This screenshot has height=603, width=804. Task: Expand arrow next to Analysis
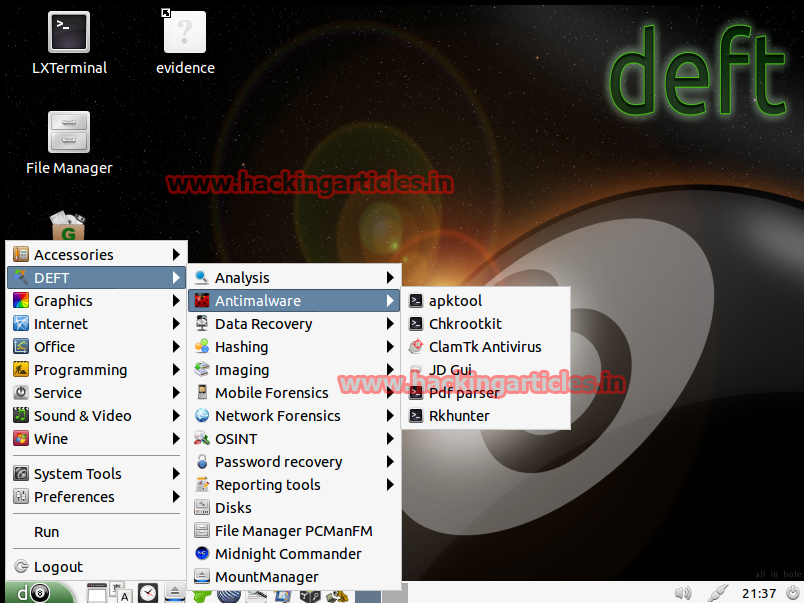pyautogui.click(x=390, y=277)
